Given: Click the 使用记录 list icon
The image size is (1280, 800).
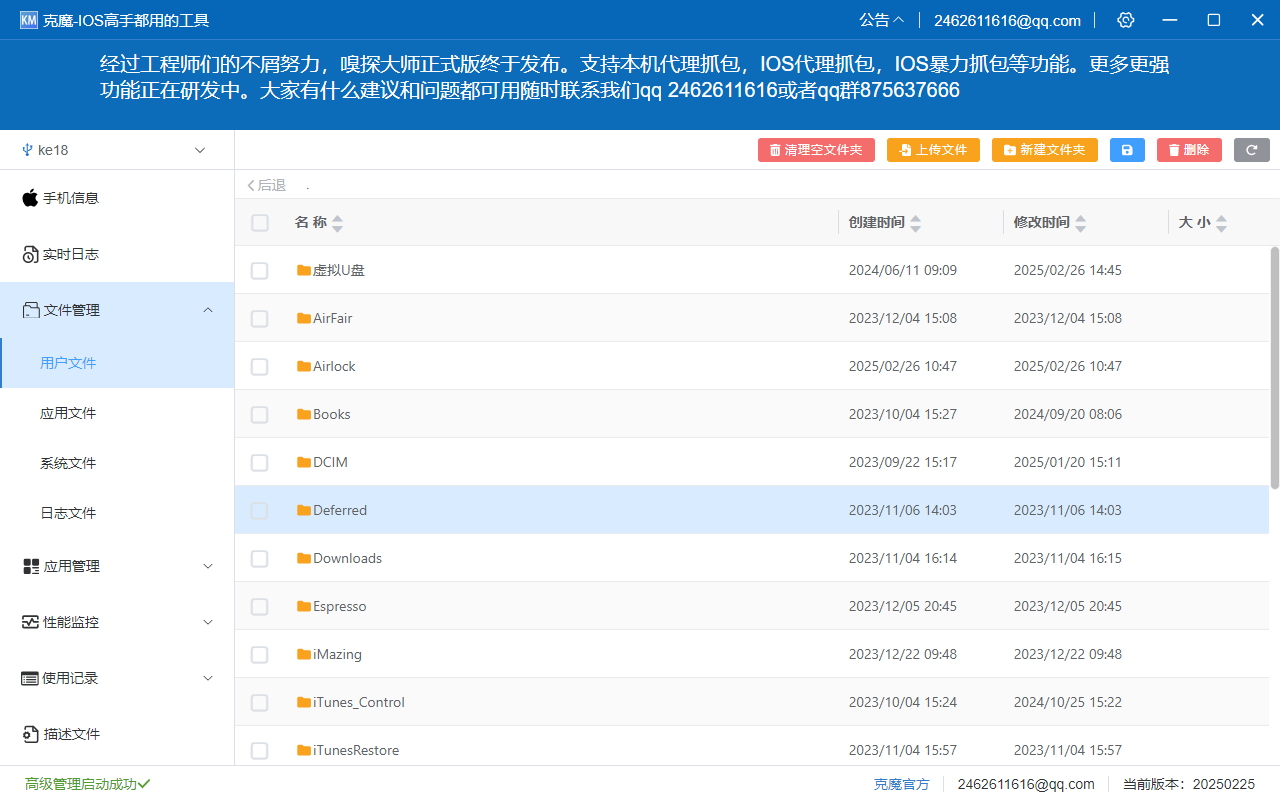Looking at the screenshot, I should 30,678.
